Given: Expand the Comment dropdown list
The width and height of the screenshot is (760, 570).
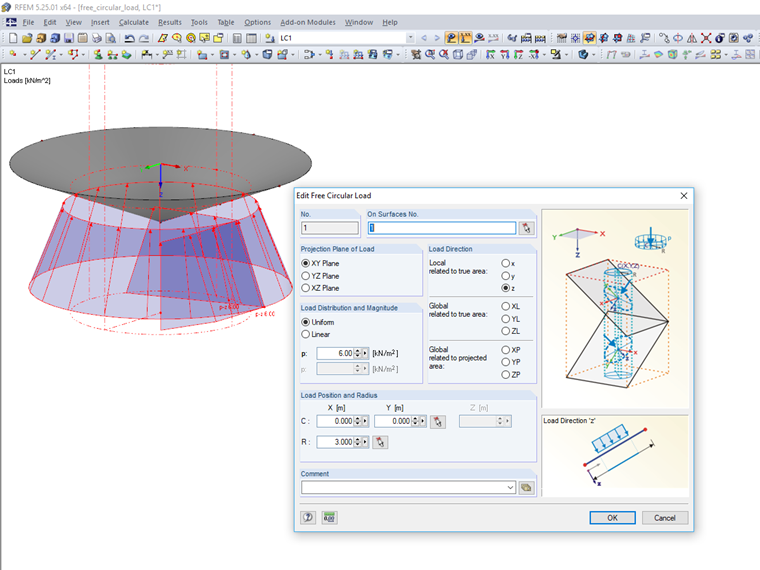Looking at the screenshot, I should click(511, 487).
